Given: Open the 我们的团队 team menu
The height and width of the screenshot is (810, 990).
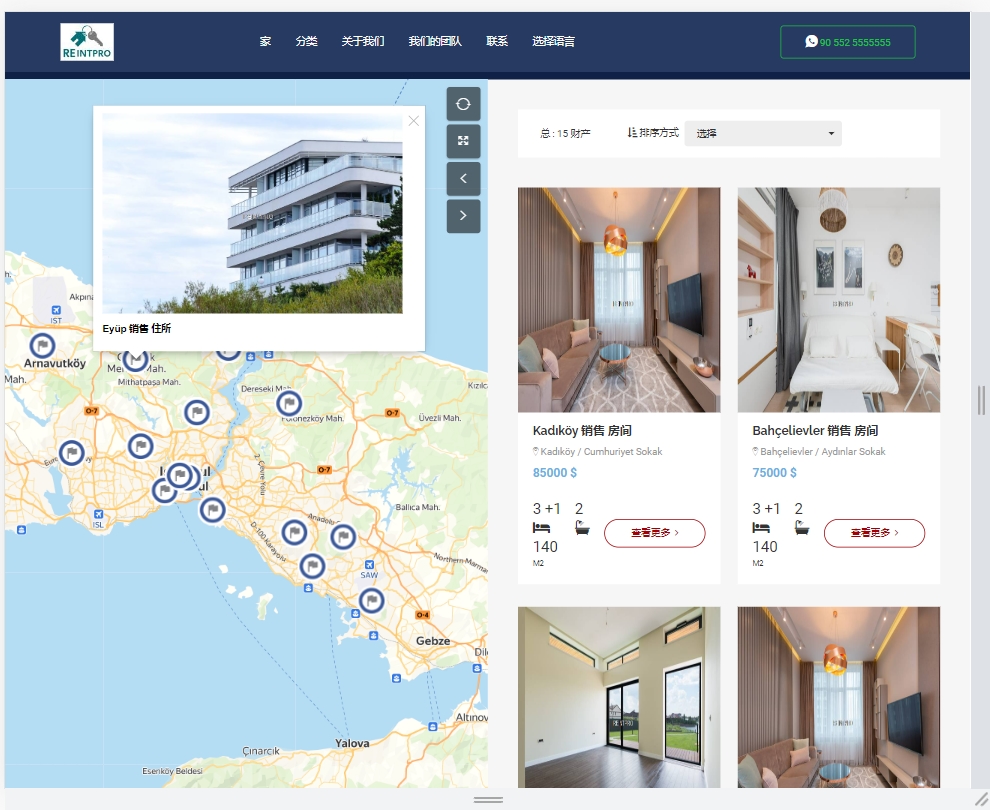Looking at the screenshot, I should 435,42.
